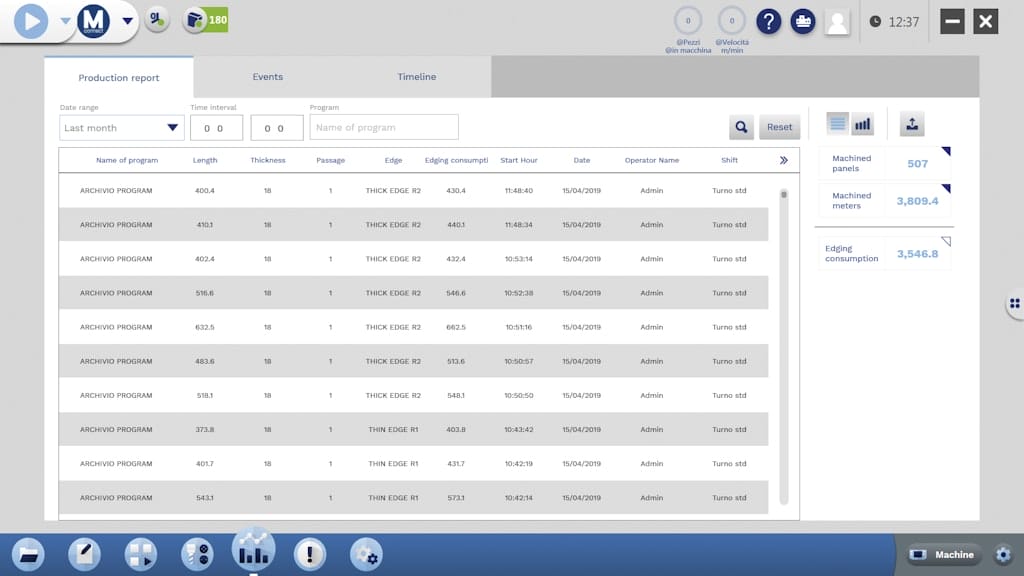Expand the Date range 'Last month' dropdown
1024x576 pixels.
click(x=121, y=128)
